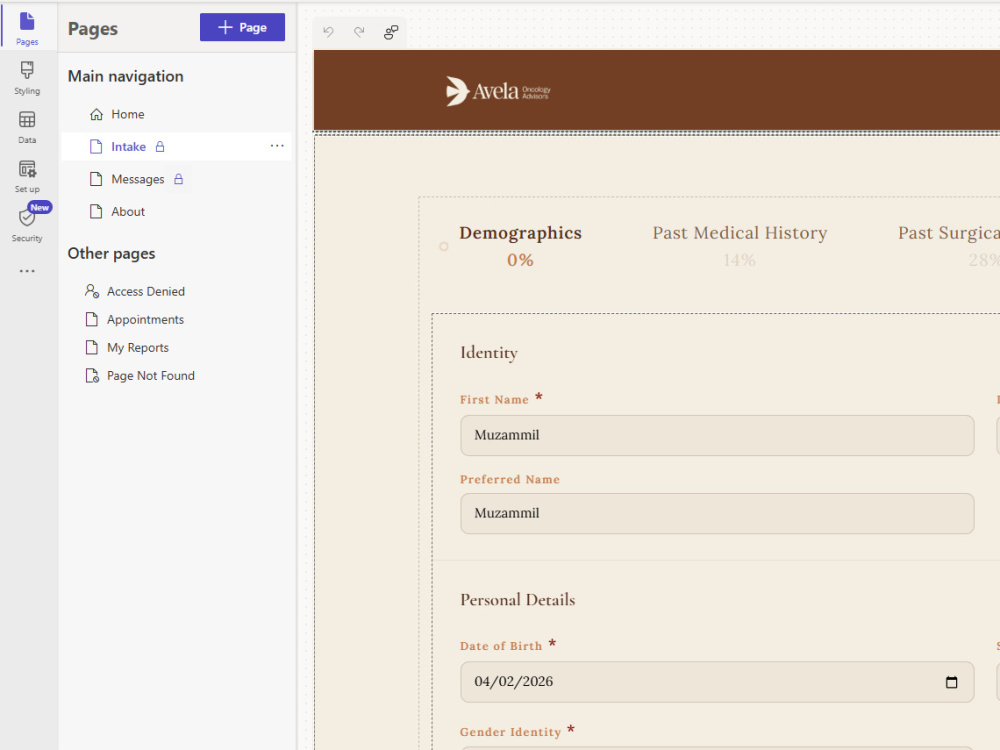Open the Page Not Found page
1000x750 pixels.
pos(151,376)
